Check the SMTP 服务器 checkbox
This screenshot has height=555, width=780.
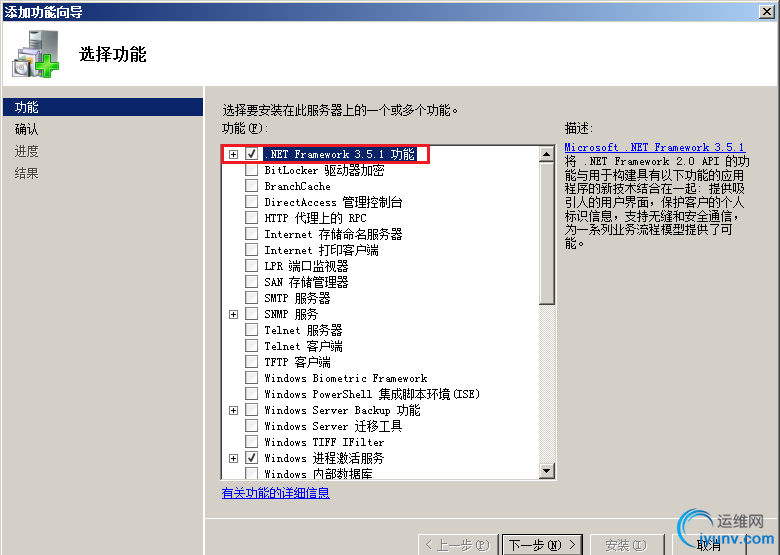pyautogui.click(x=252, y=298)
